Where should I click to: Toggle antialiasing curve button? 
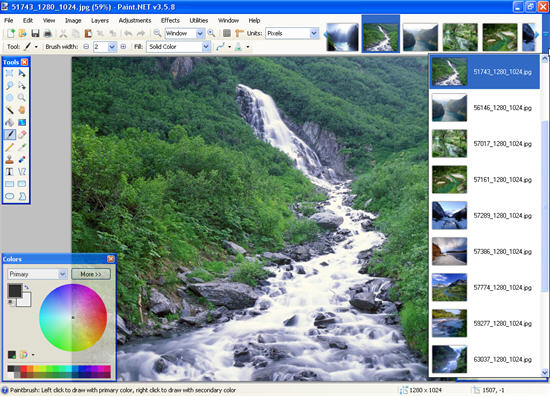click(x=220, y=46)
